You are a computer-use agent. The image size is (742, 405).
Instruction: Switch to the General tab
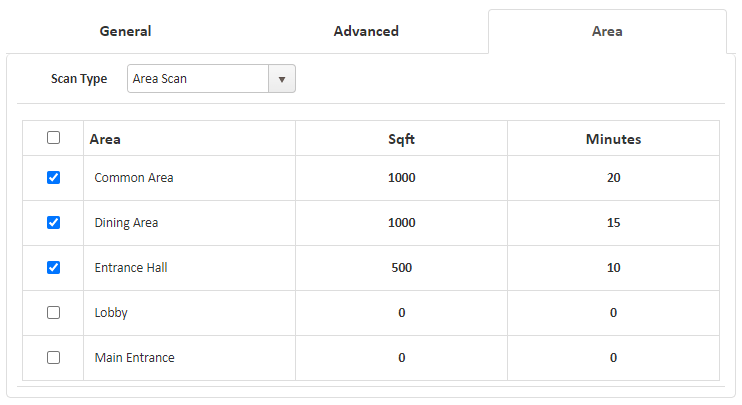(x=125, y=31)
